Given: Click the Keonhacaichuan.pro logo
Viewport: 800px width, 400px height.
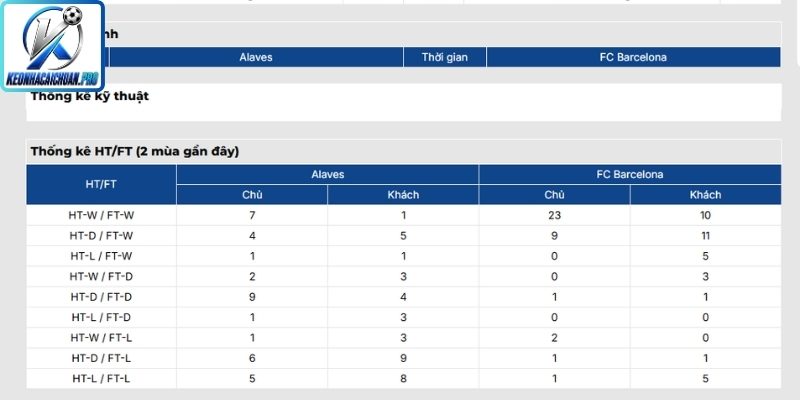Looking at the screenshot, I should tap(53, 46).
